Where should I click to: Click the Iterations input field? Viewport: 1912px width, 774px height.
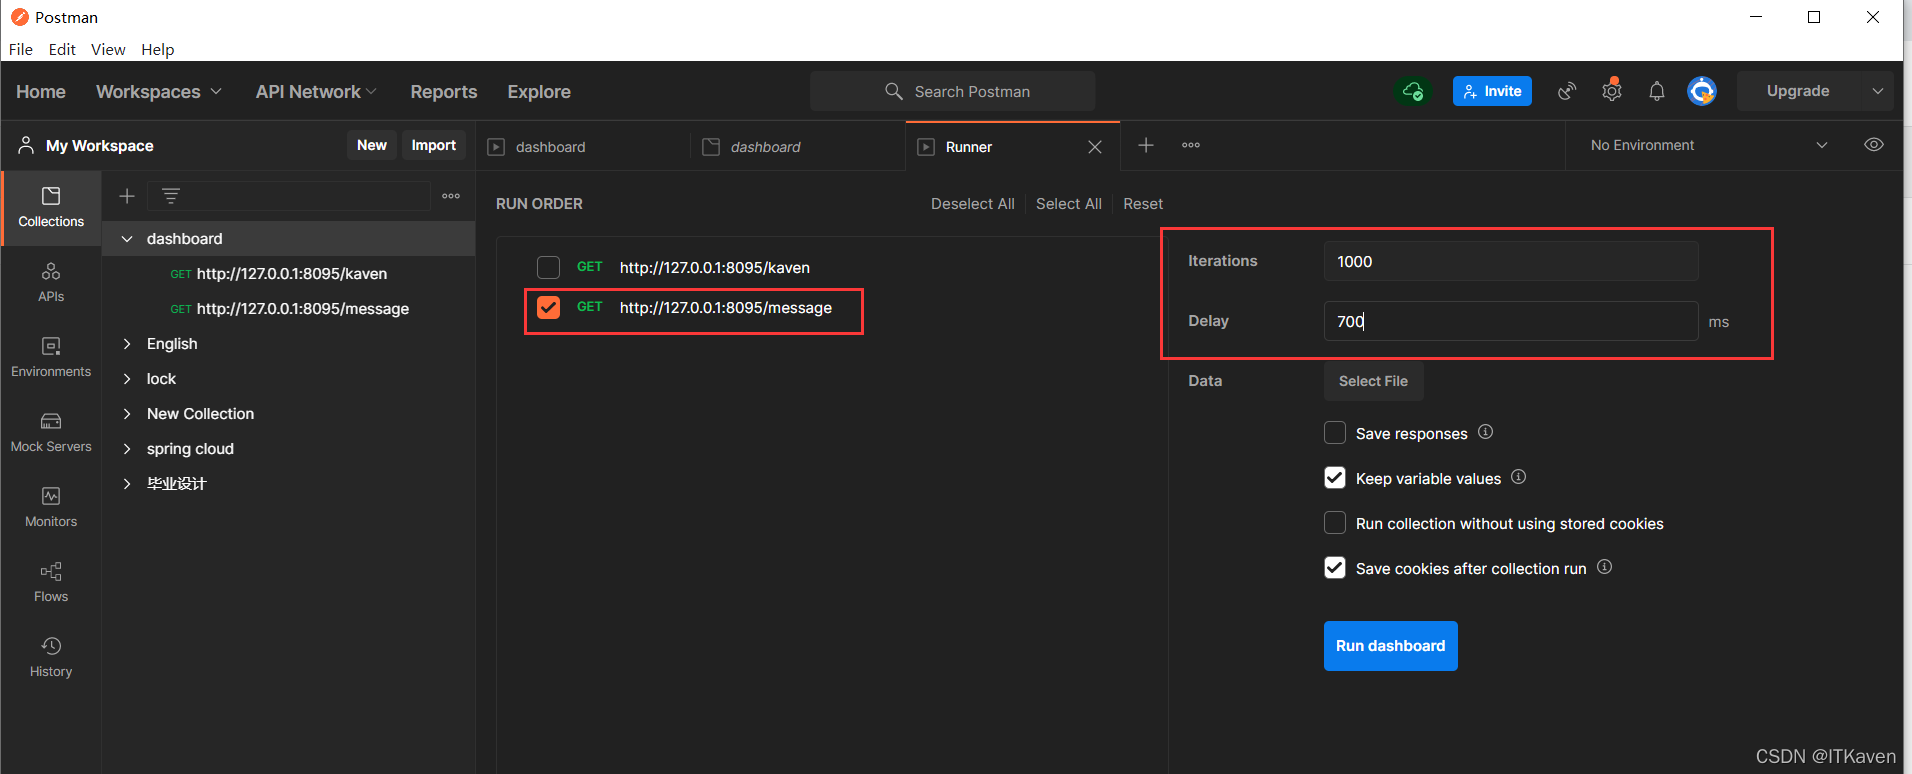(x=1511, y=261)
